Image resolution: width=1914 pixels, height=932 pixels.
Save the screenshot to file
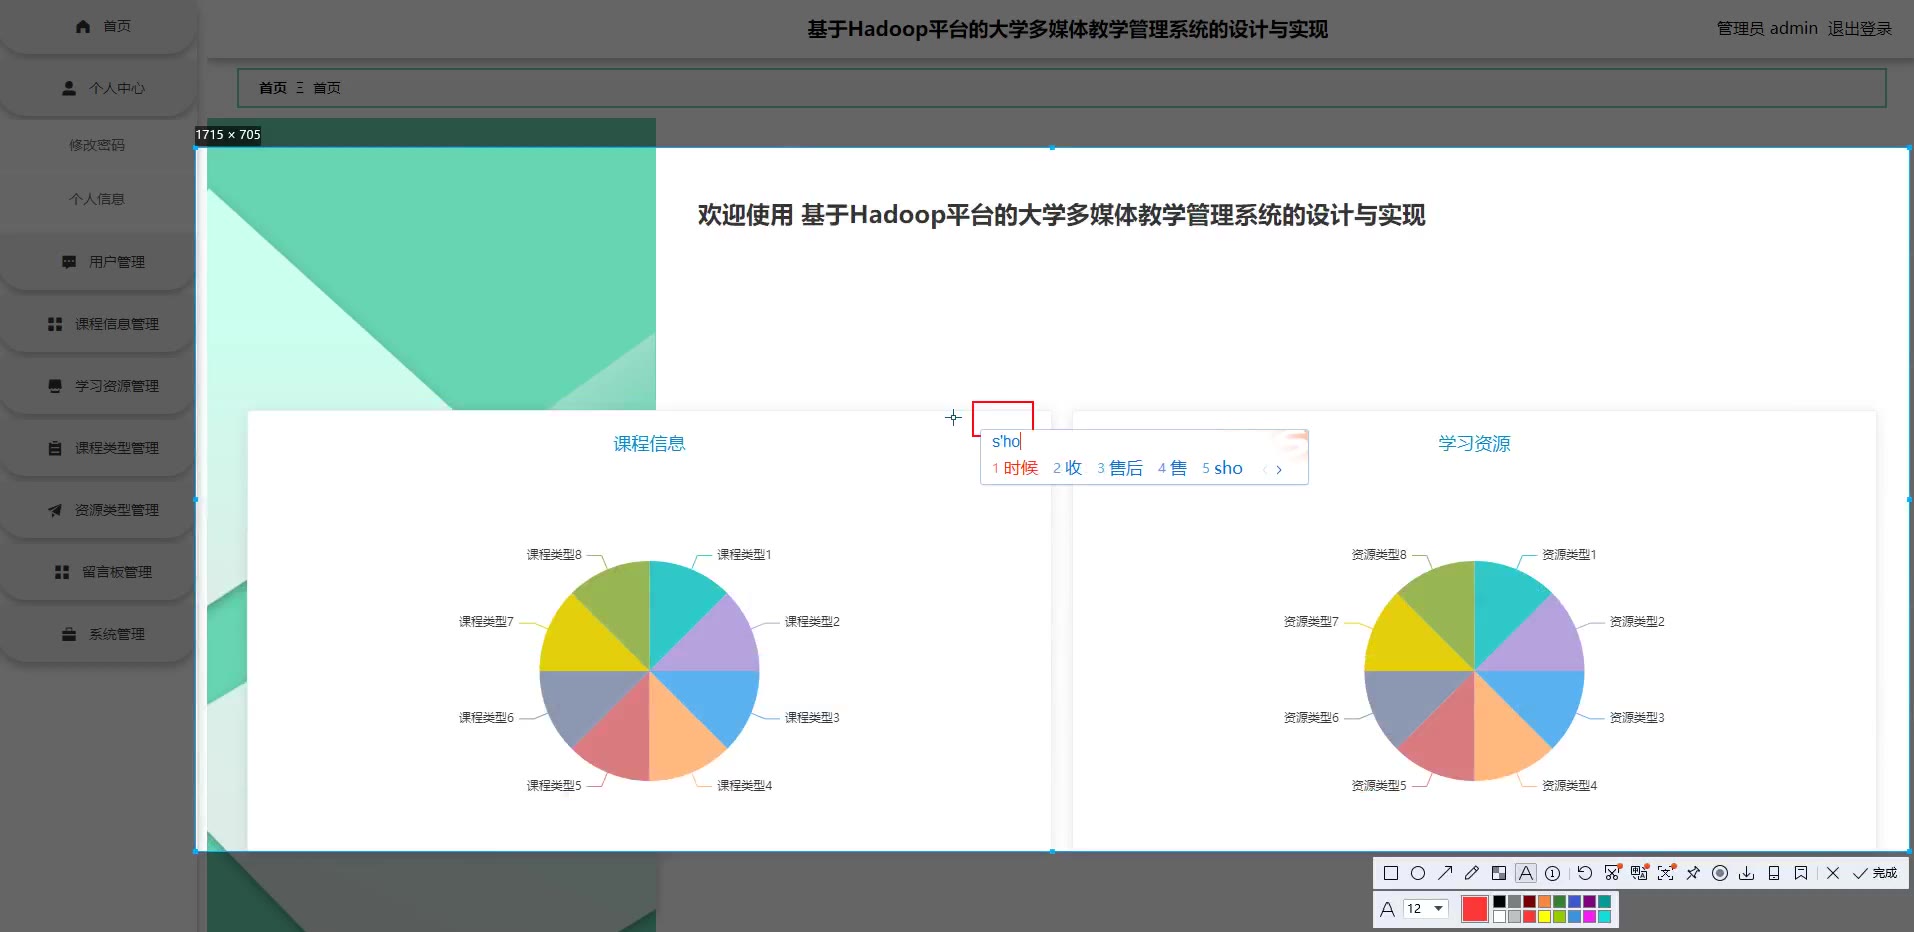click(x=1747, y=873)
